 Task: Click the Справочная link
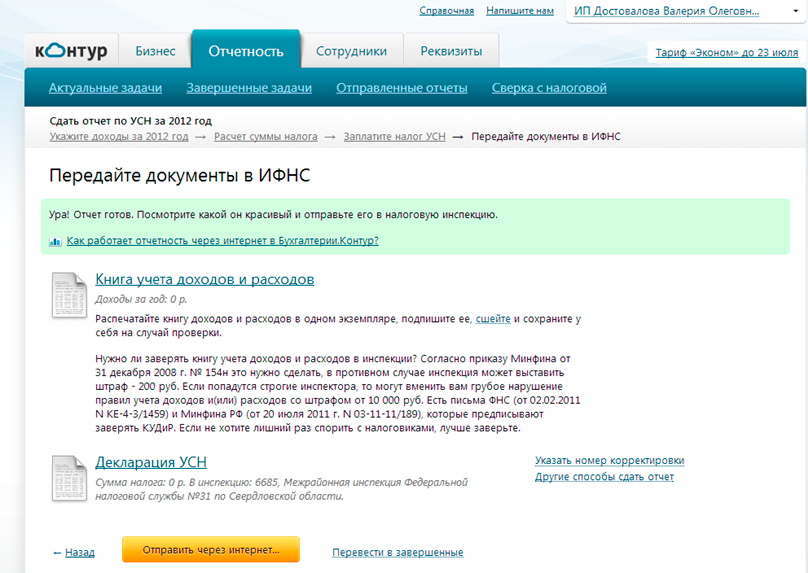coord(446,11)
